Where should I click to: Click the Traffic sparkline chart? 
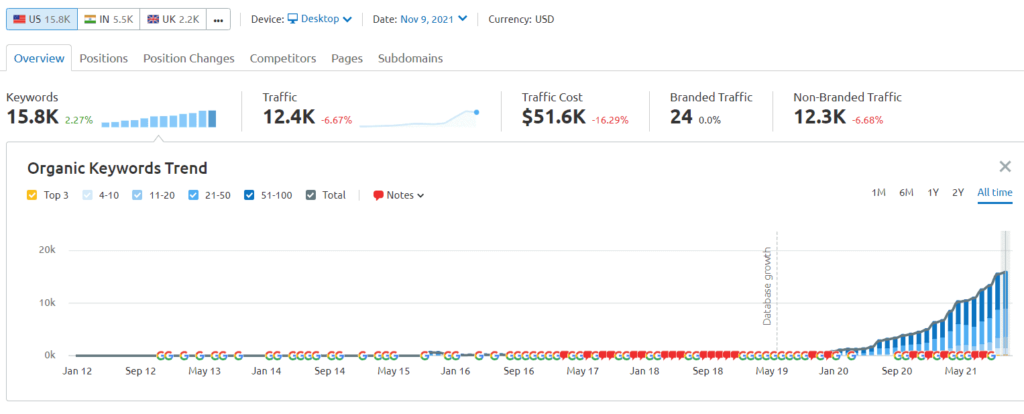click(x=419, y=119)
